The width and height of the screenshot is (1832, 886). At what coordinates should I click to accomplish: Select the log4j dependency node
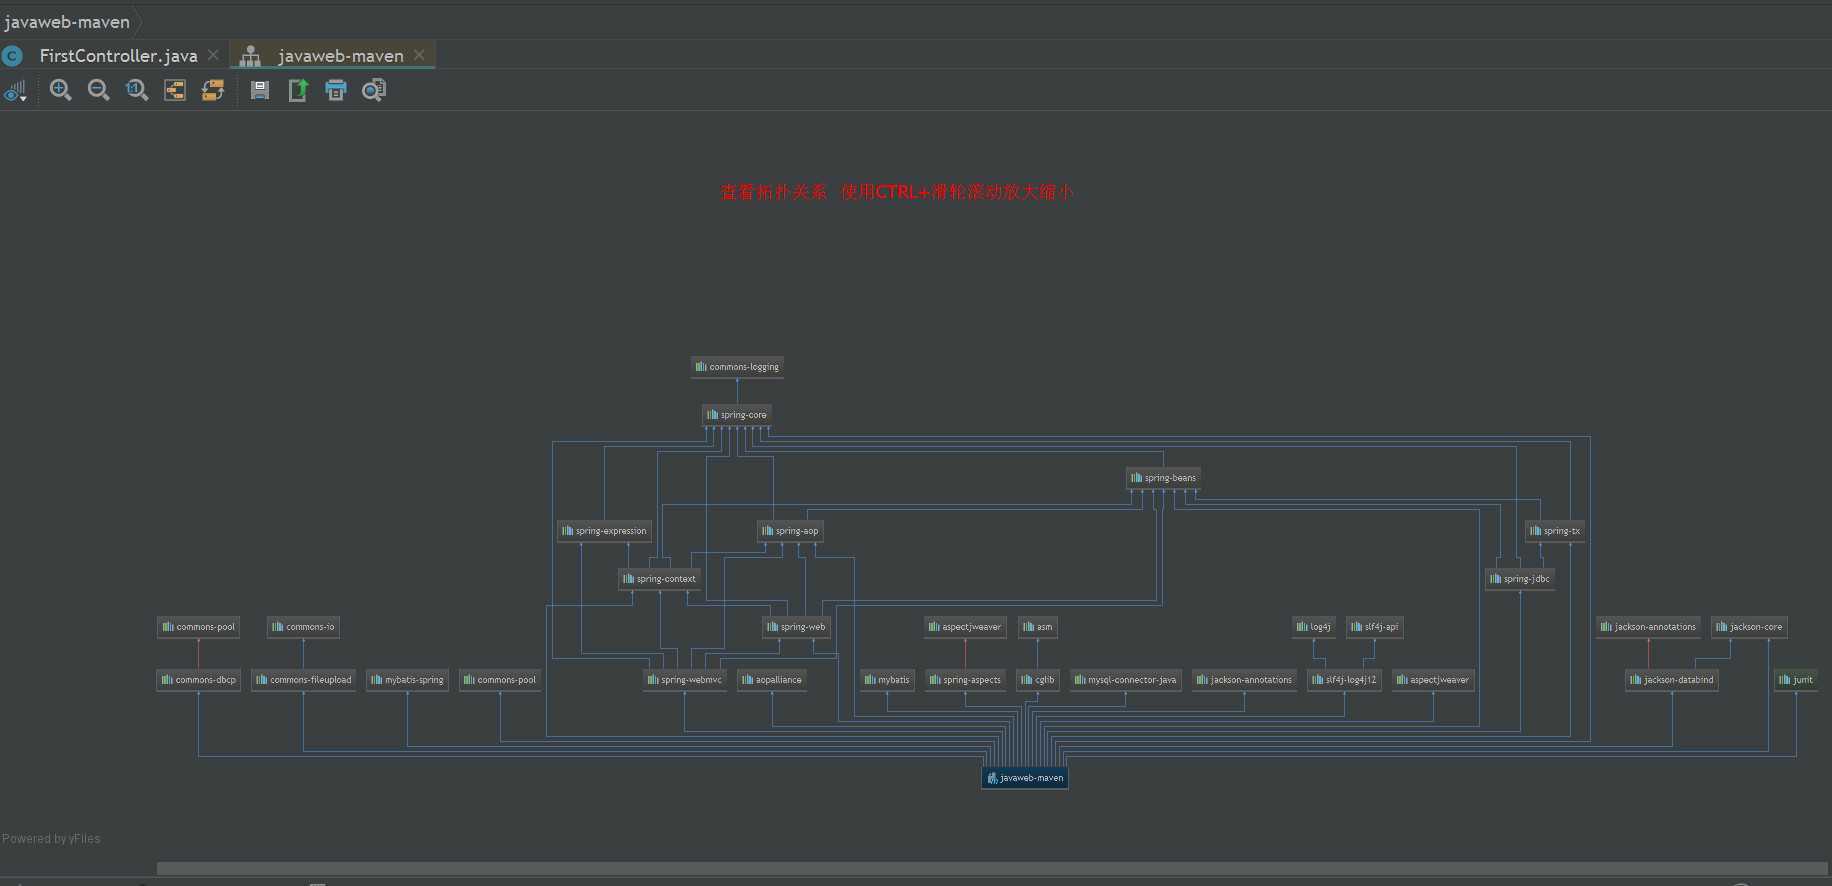(x=1314, y=627)
